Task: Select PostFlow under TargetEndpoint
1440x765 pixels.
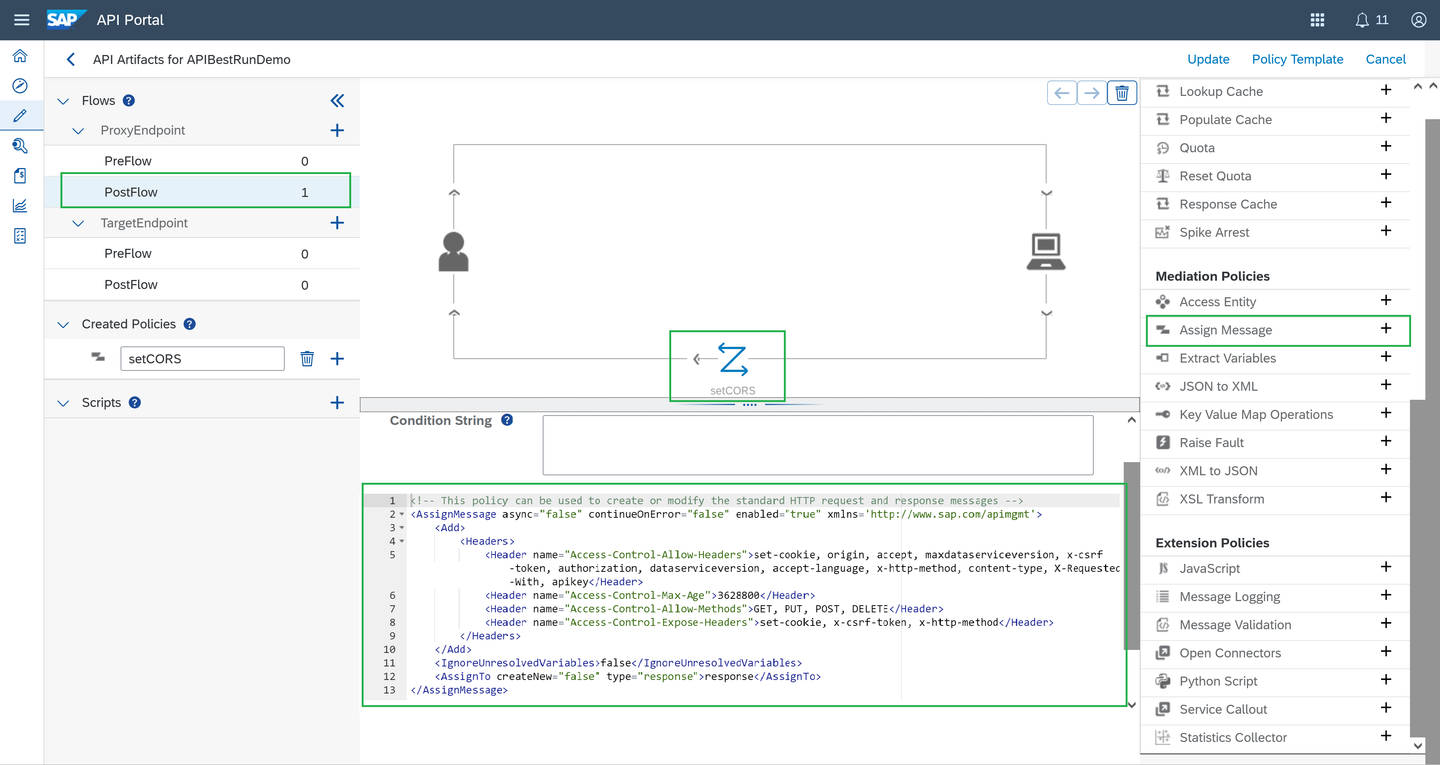Action: point(202,285)
